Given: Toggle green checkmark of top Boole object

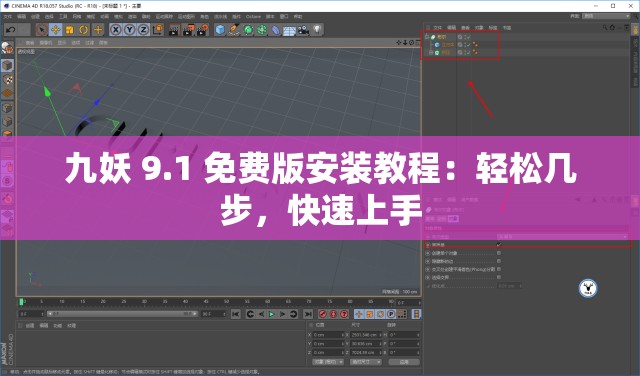Looking at the screenshot, I should coord(469,37).
